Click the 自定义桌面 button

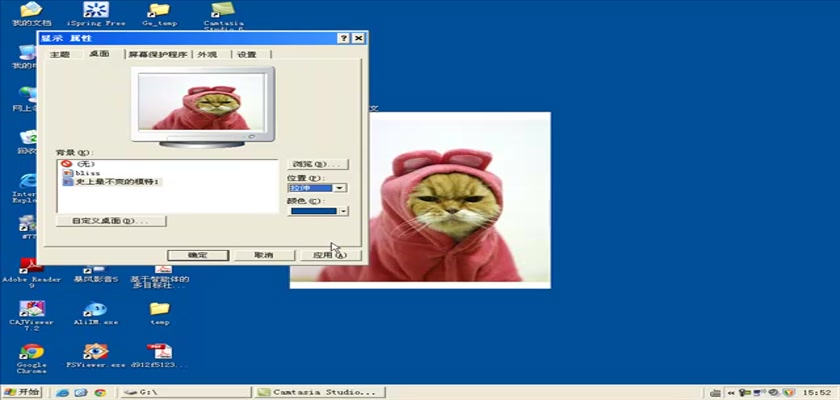(x=111, y=221)
